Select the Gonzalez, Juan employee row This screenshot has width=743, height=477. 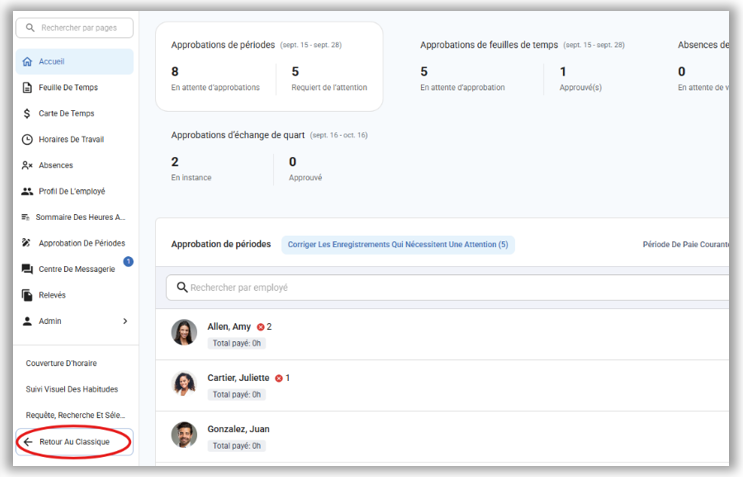442,437
